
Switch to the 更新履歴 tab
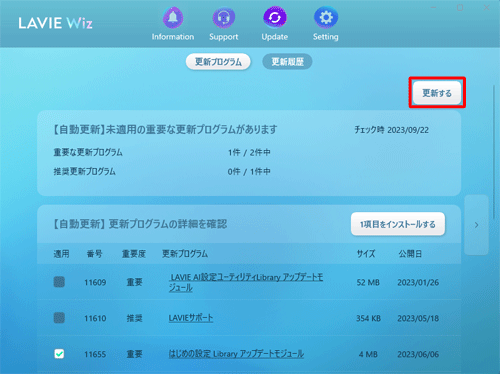click(287, 62)
